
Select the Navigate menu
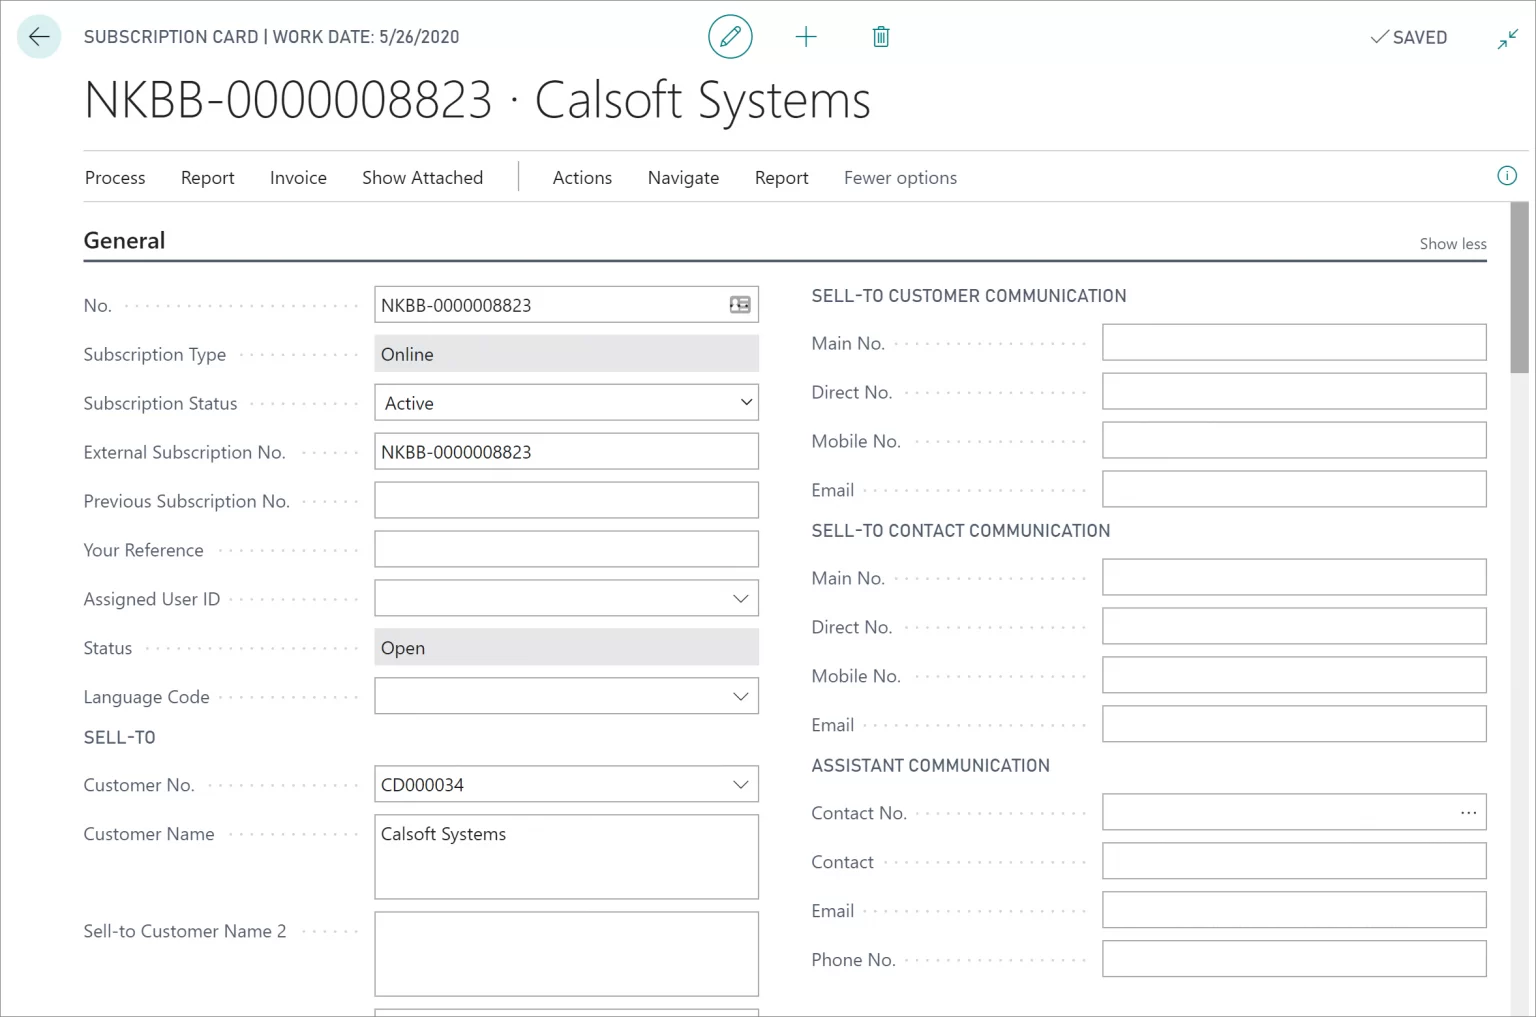[x=683, y=177]
